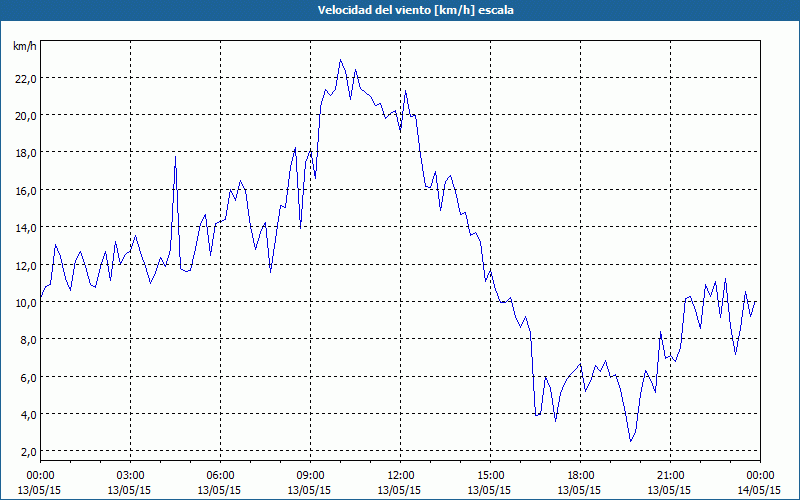Click the 03:00 time label
Image resolution: width=800 pixels, height=500 pixels.
coord(130,476)
